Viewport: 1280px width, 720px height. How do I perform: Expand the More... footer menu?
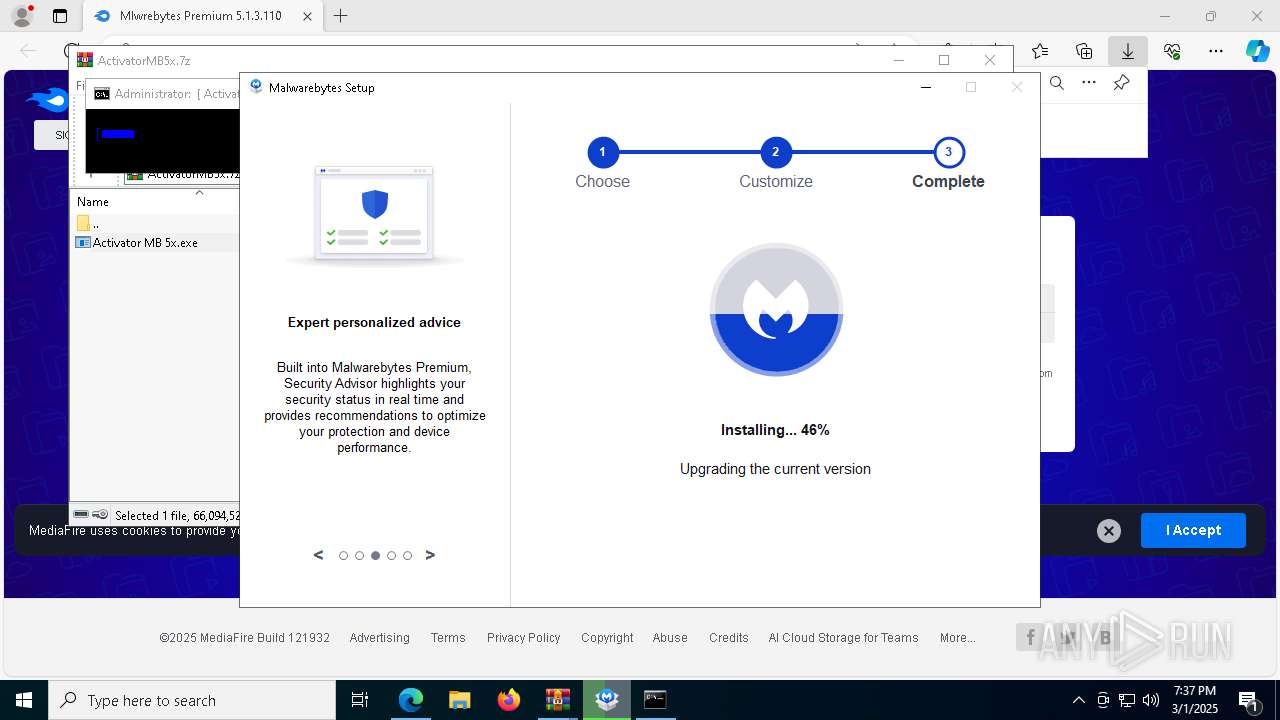[x=957, y=638]
